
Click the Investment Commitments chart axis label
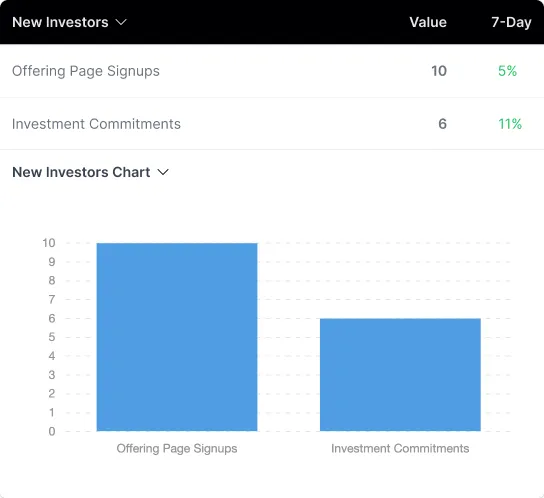click(400, 448)
